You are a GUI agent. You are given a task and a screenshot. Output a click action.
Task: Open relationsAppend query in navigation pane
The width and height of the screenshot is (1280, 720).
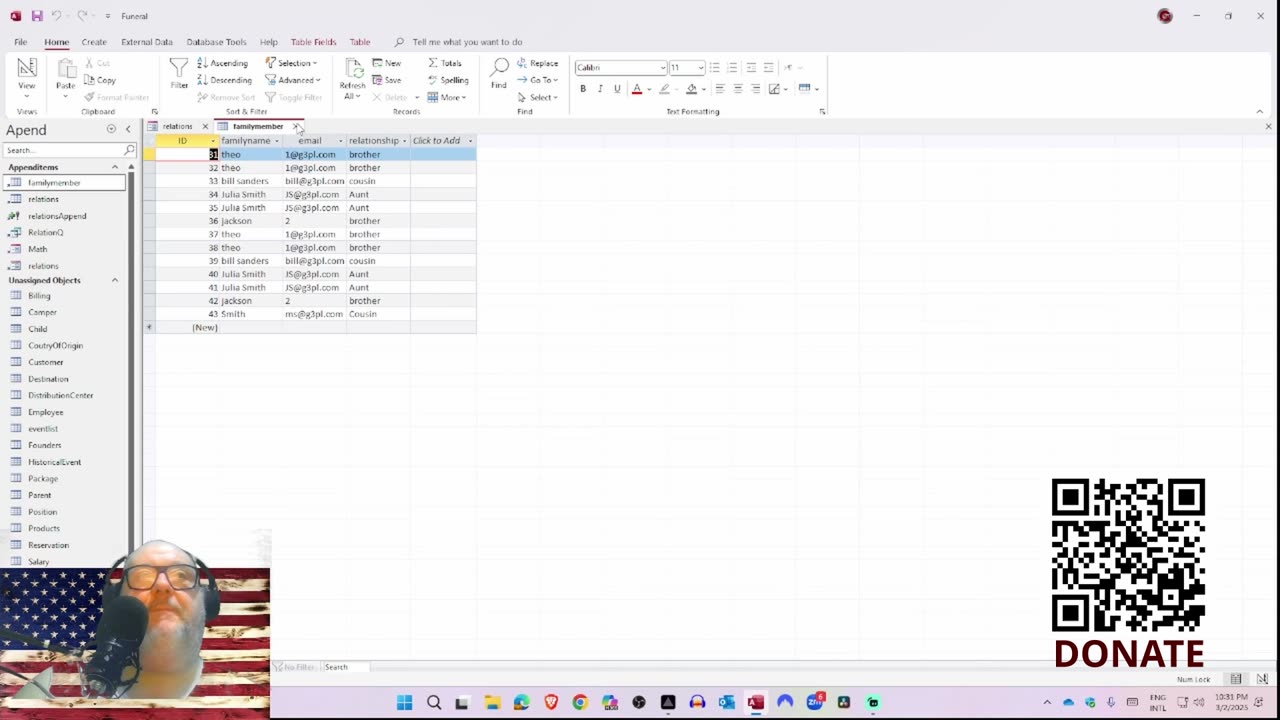(x=57, y=216)
